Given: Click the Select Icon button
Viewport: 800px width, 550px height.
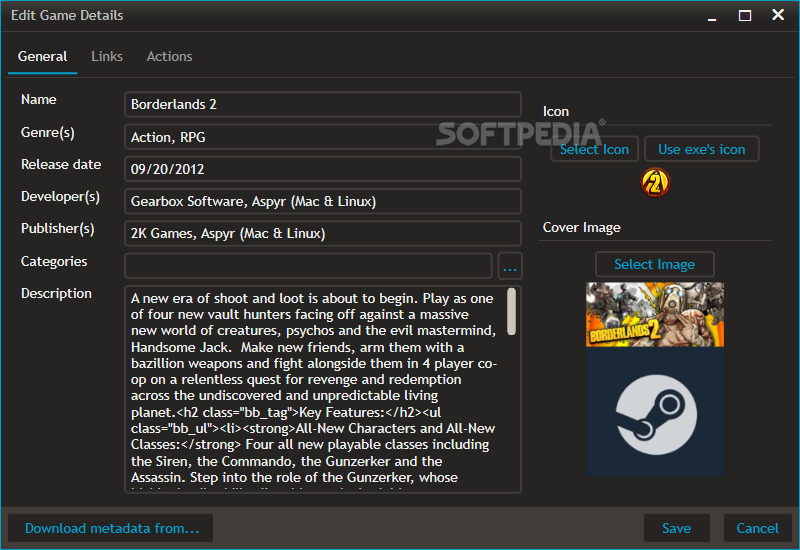Looking at the screenshot, I should 594,149.
